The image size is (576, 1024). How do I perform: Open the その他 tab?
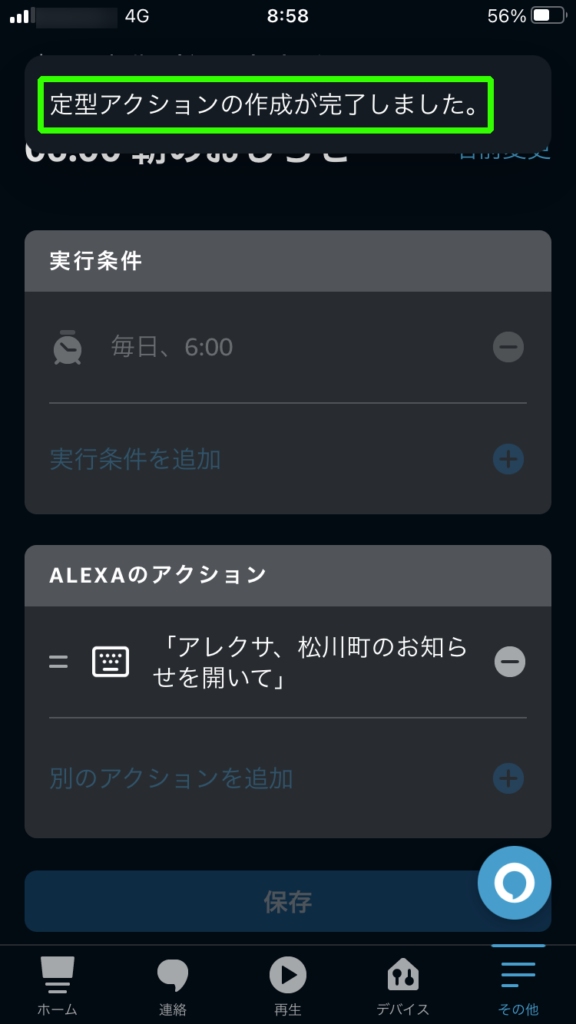(x=519, y=986)
